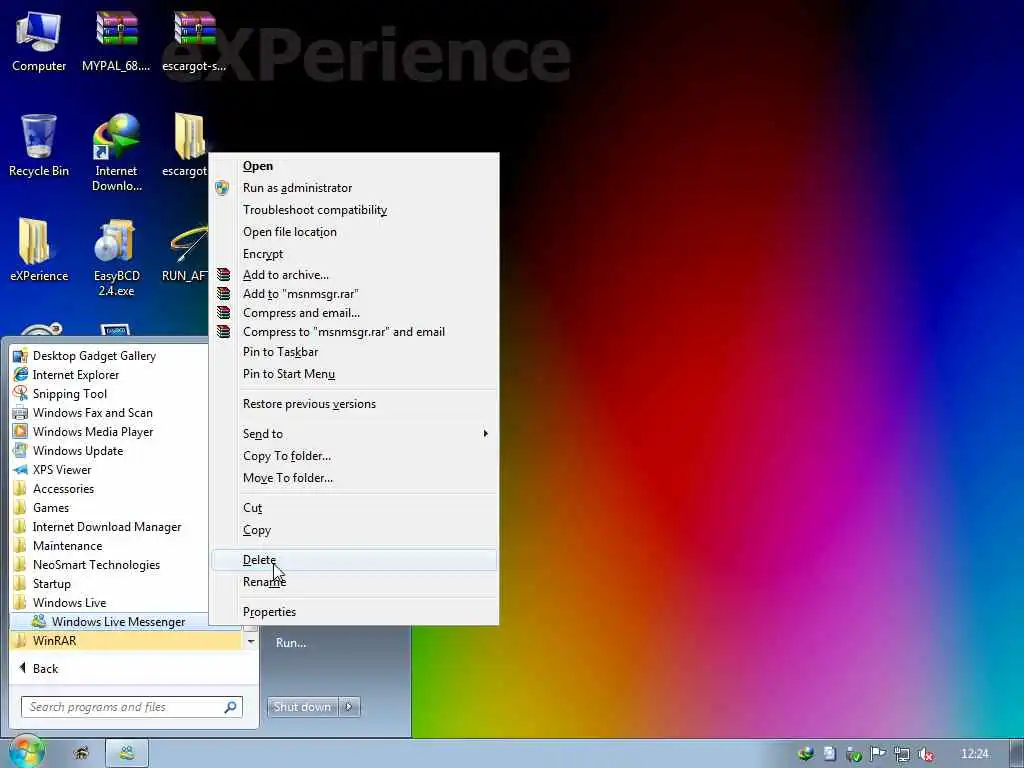
Task: Expand the Startup folder
Action: (x=52, y=583)
